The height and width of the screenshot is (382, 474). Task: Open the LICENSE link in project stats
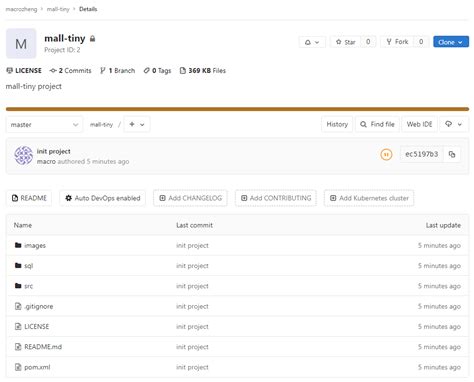(x=24, y=71)
